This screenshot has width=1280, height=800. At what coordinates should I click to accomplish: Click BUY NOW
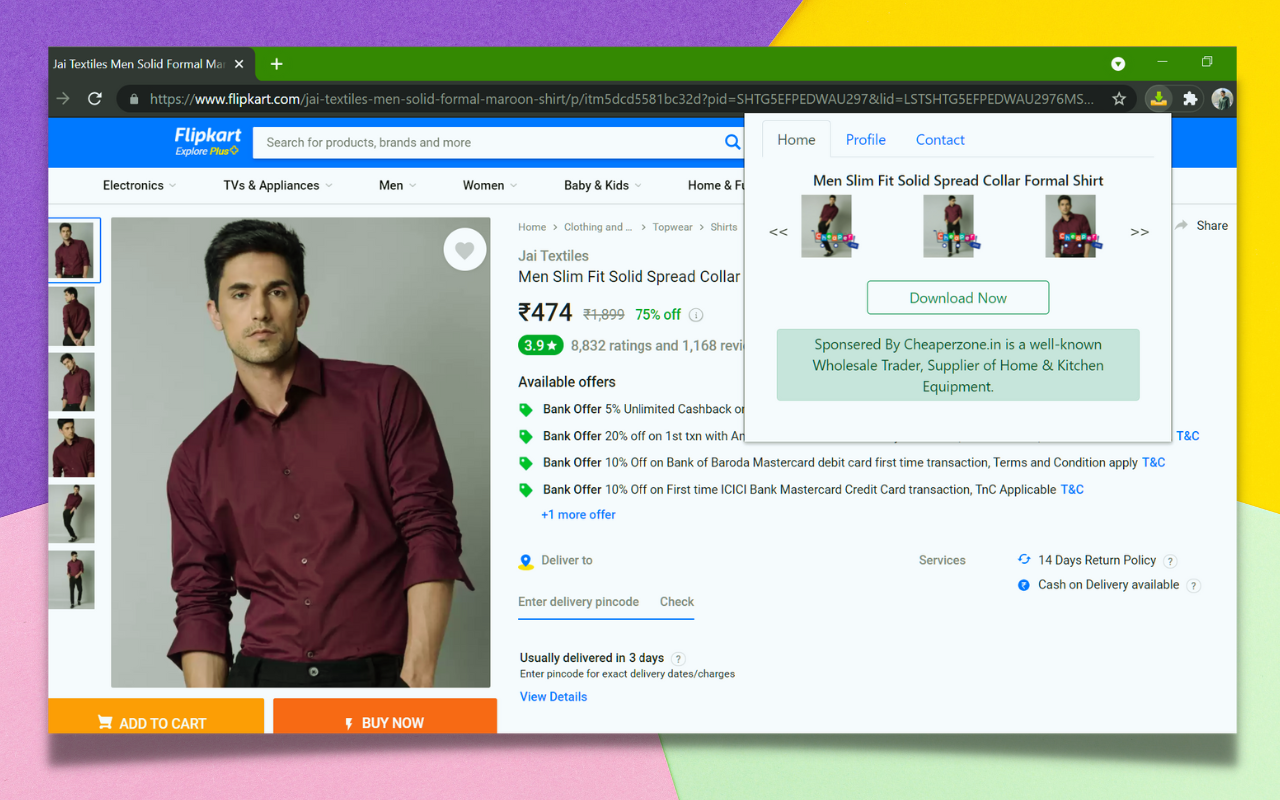pos(385,716)
